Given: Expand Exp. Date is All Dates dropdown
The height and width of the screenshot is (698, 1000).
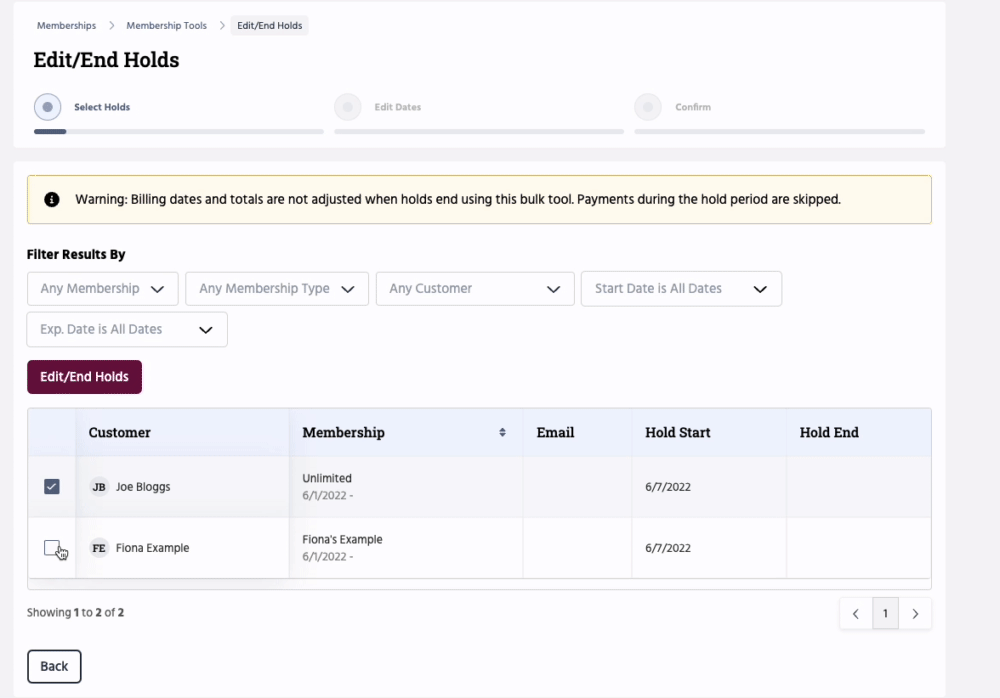Looking at the screenshot, I should coord(127,330).
